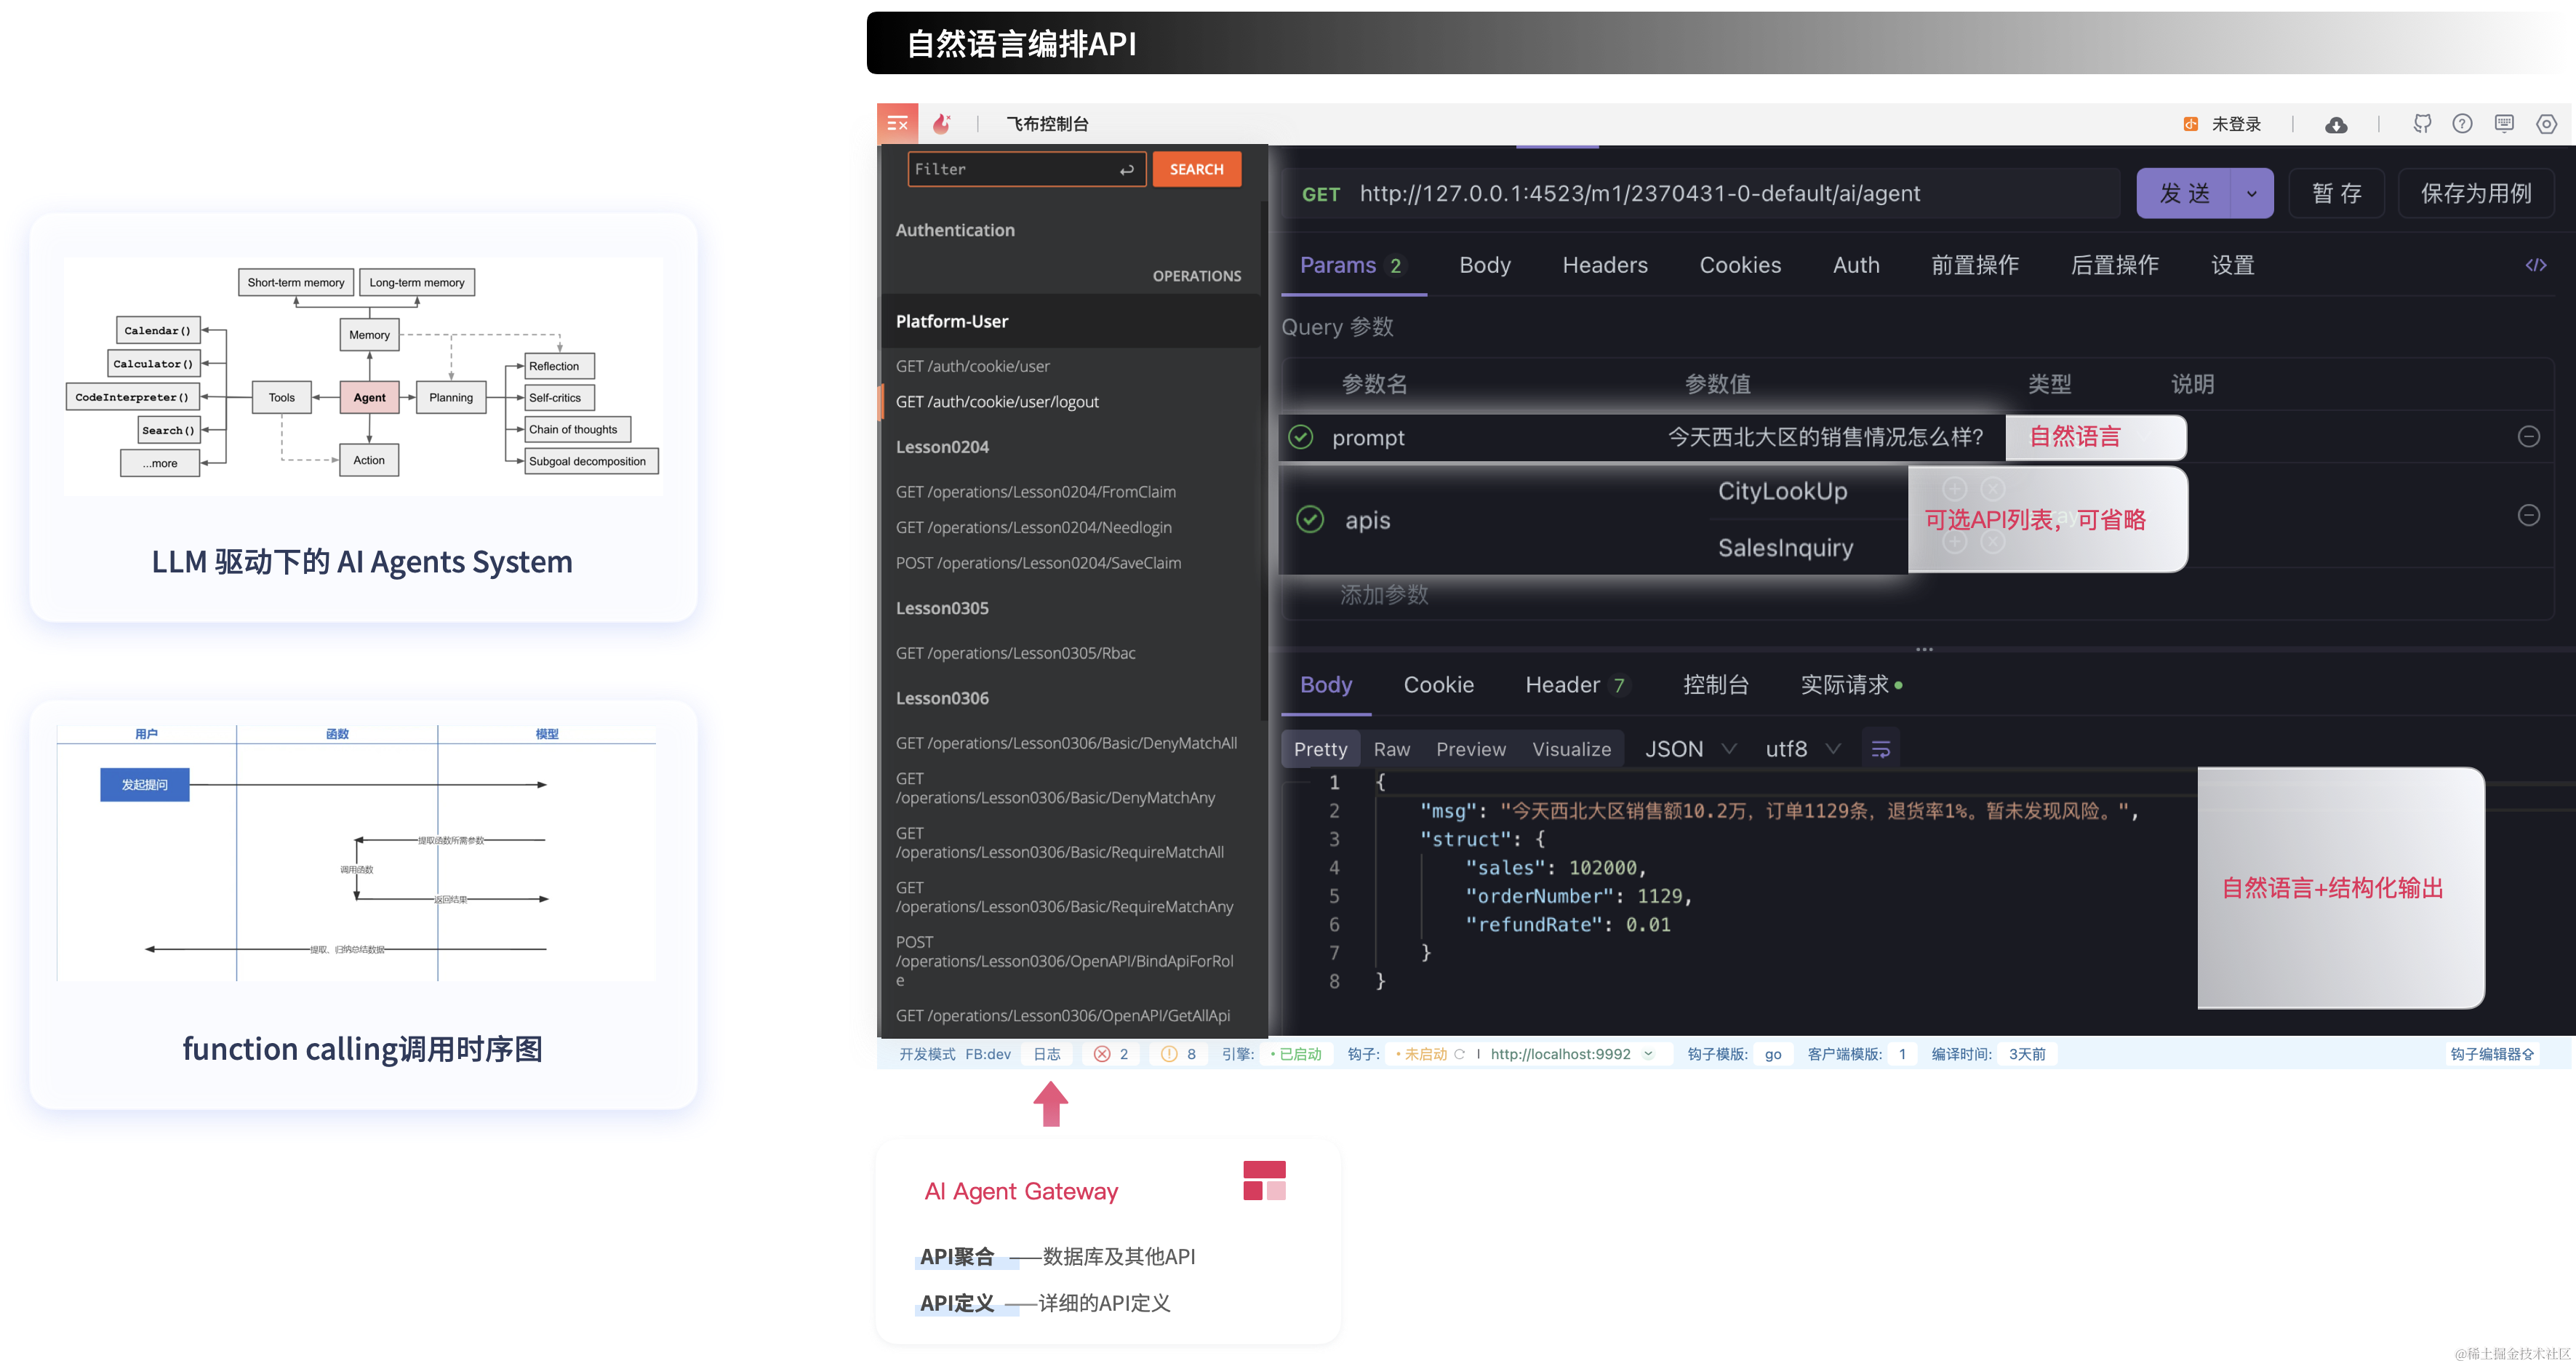
Task: Expand the localhost:9992 address dropdown
Action: (1649, 1053)
